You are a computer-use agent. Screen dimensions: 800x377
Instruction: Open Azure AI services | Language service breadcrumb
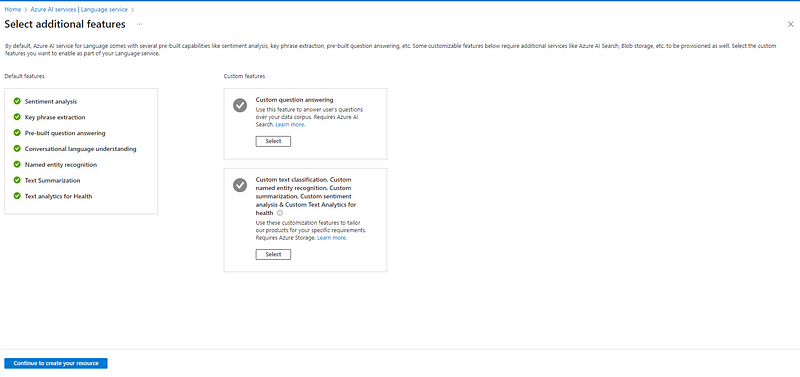point(79,9)
